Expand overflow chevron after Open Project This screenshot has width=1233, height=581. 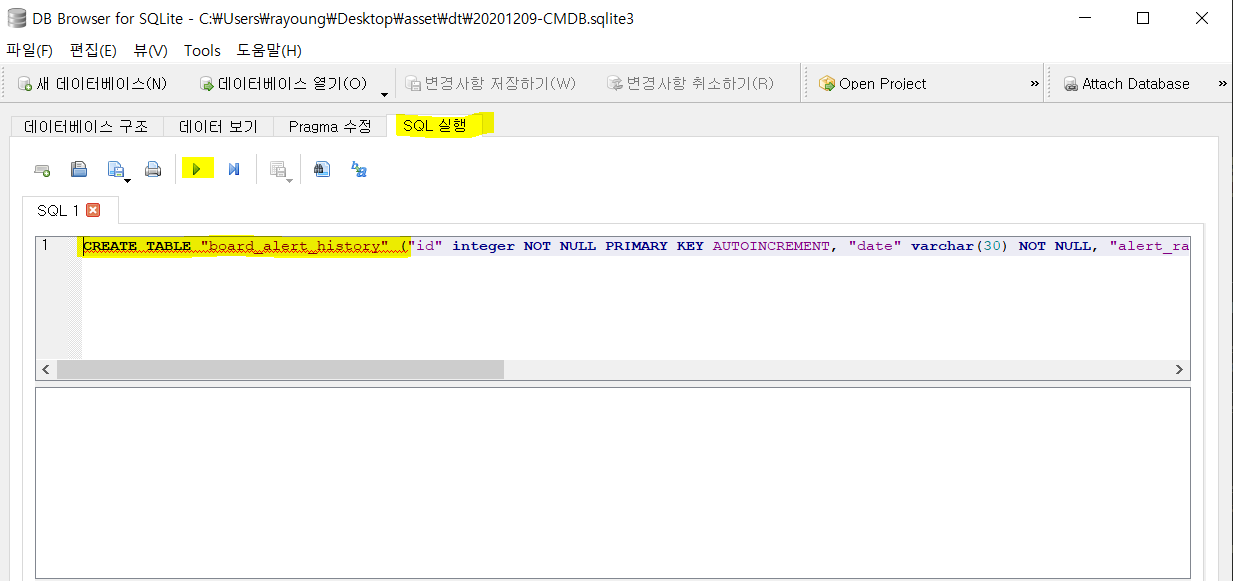(x=1034, y=84)
